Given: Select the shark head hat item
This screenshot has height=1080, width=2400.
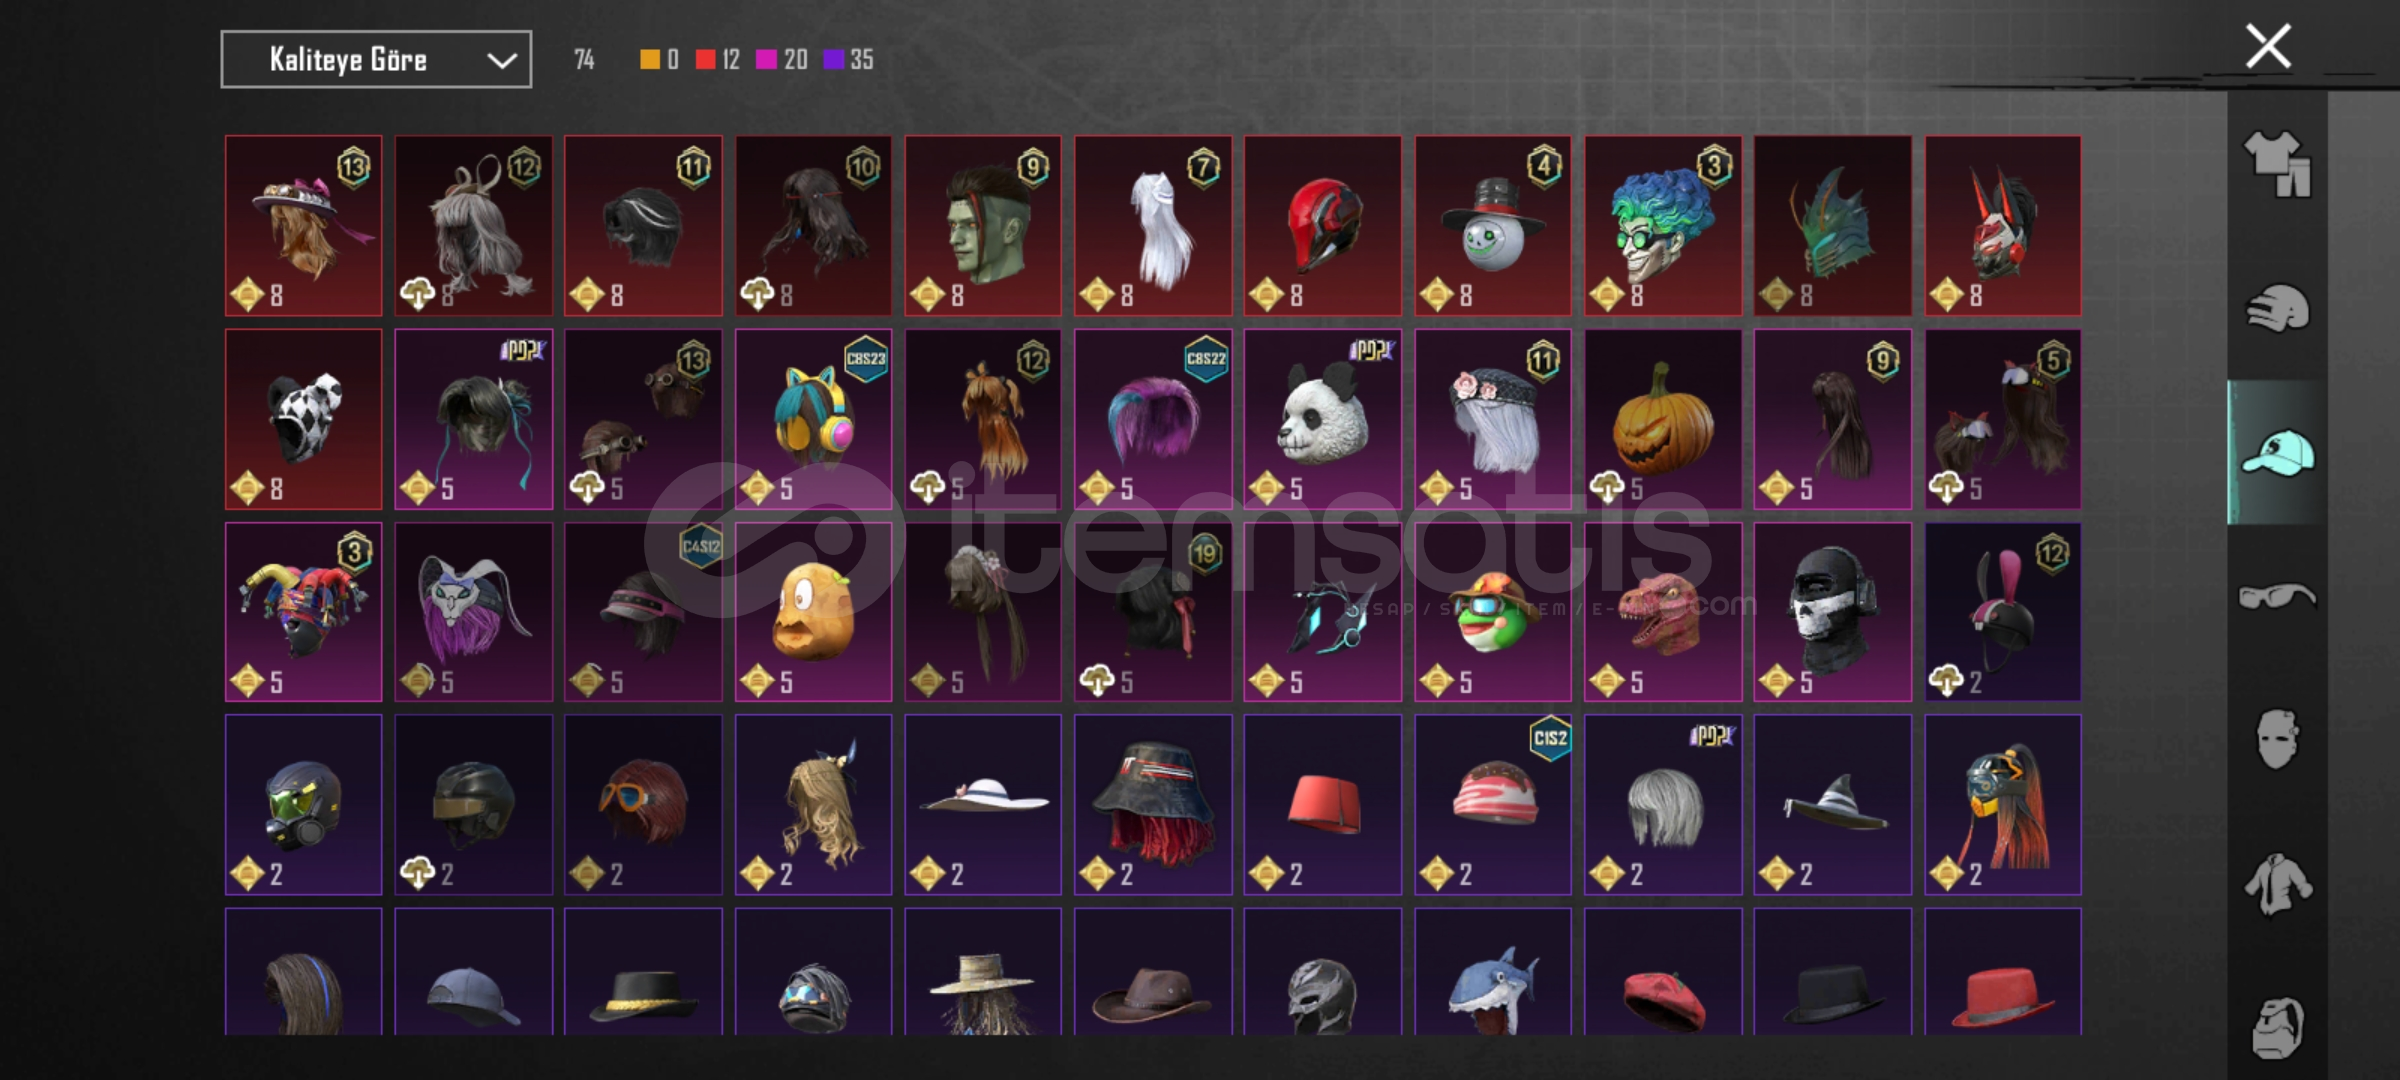Looking at the screenshot, I should 1493,972.
